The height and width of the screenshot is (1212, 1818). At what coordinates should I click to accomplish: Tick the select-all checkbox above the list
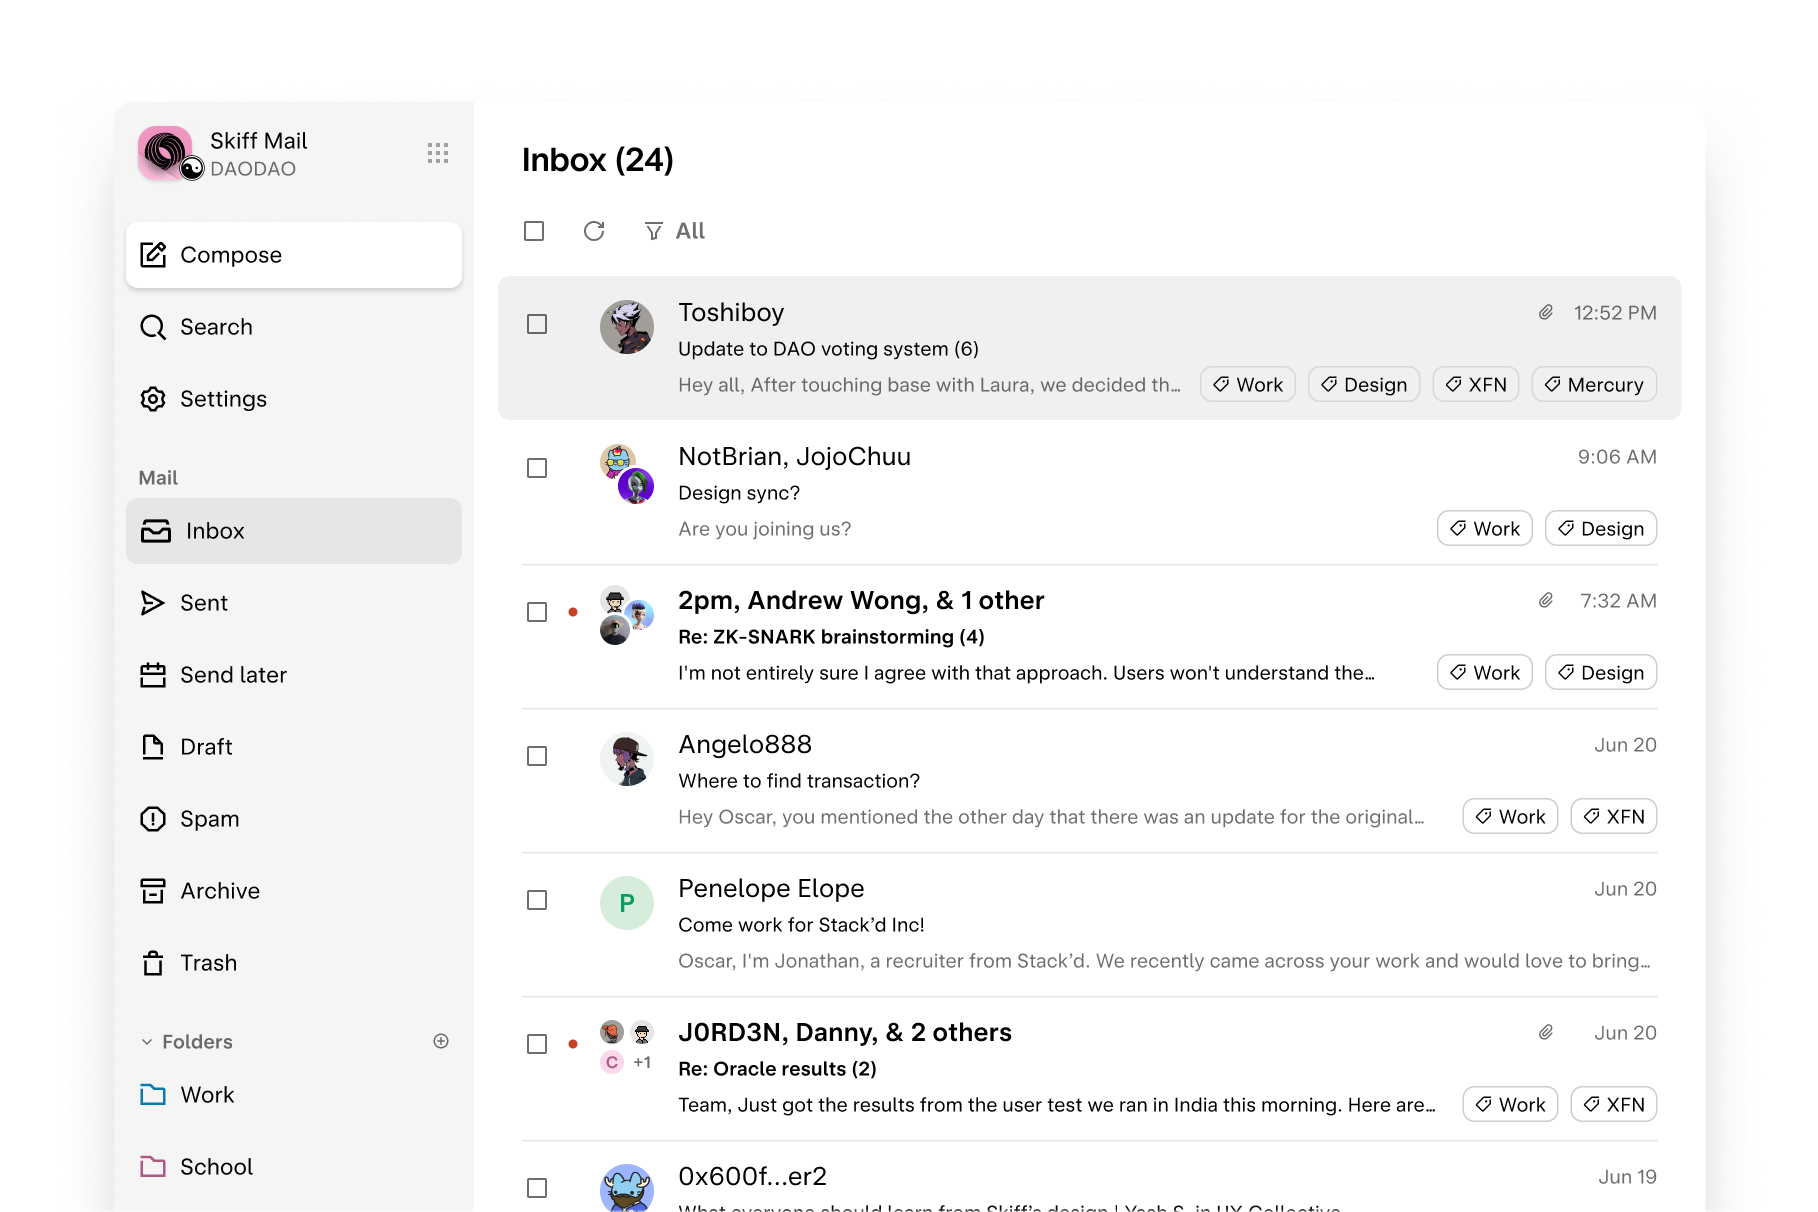pyautogui.click(x=534, y=231)
